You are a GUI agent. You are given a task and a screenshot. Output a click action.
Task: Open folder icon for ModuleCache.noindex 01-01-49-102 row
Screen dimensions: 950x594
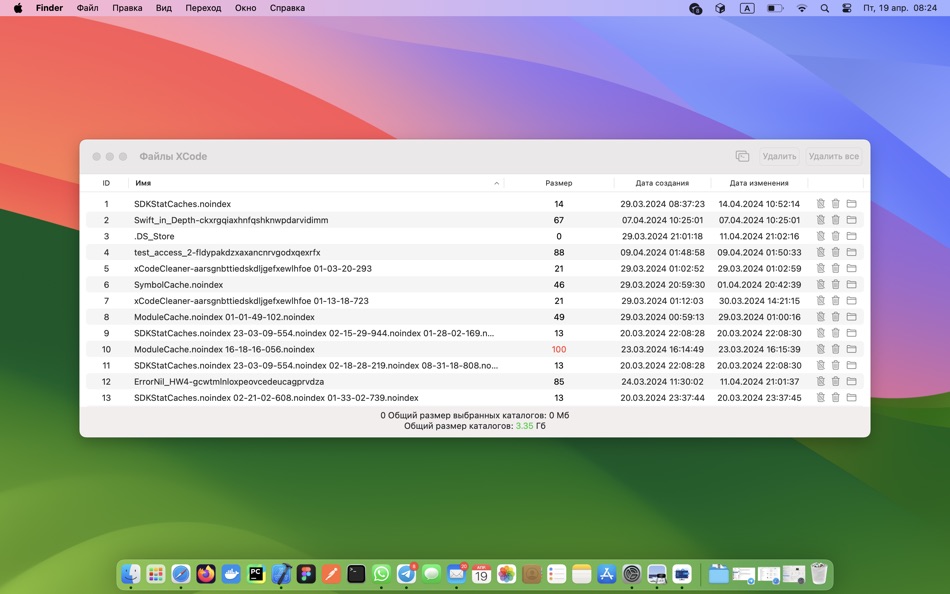click(851, 317)
